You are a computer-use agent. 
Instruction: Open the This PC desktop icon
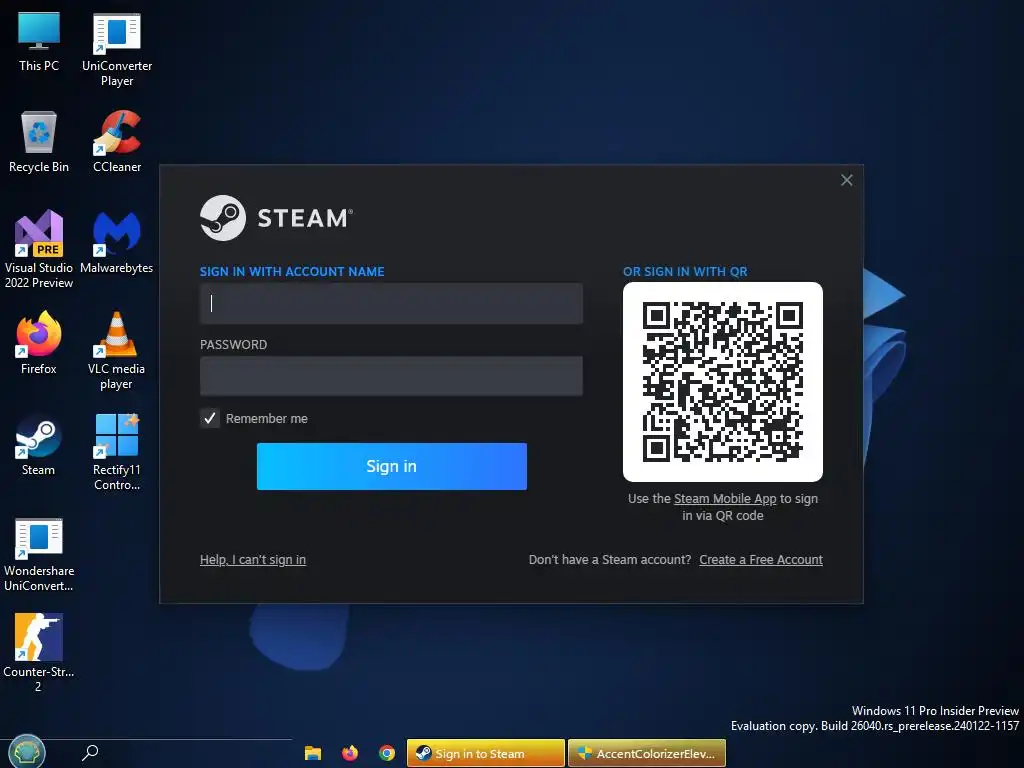click(x=39, y=42)
